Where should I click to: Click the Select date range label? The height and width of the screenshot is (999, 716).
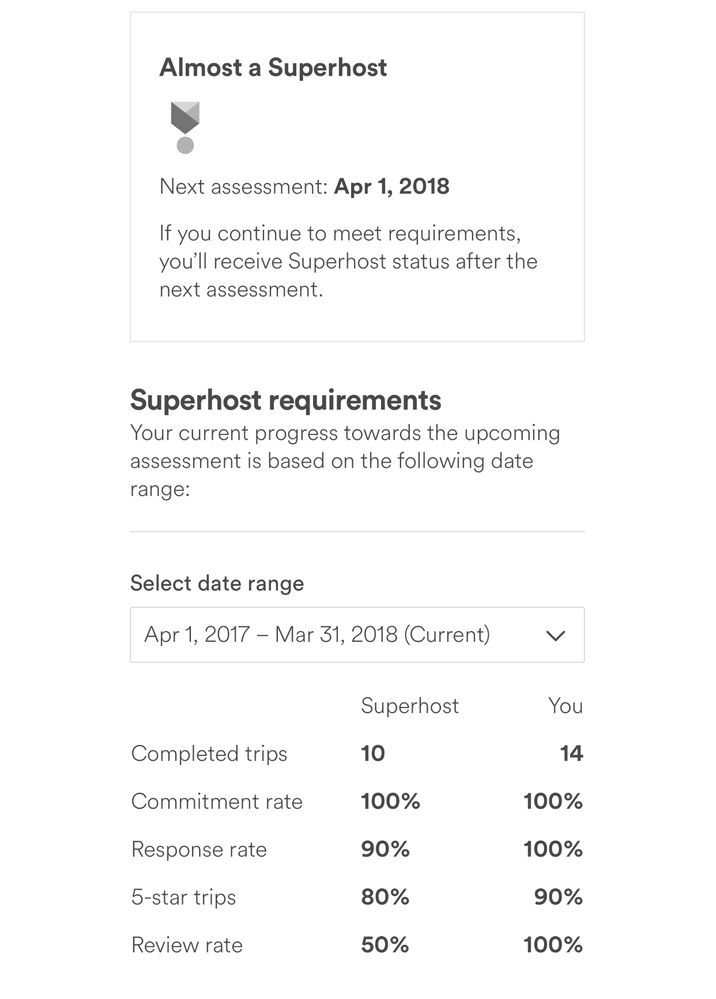coord(217,583)
